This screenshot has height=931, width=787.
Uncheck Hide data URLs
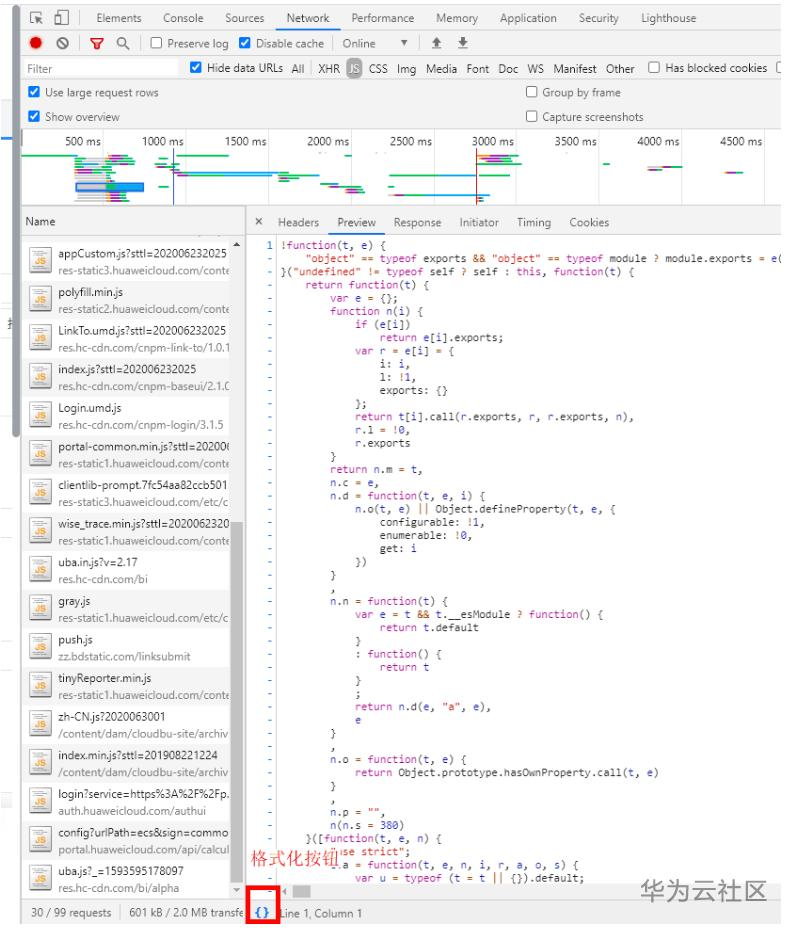tap(195, 67)
